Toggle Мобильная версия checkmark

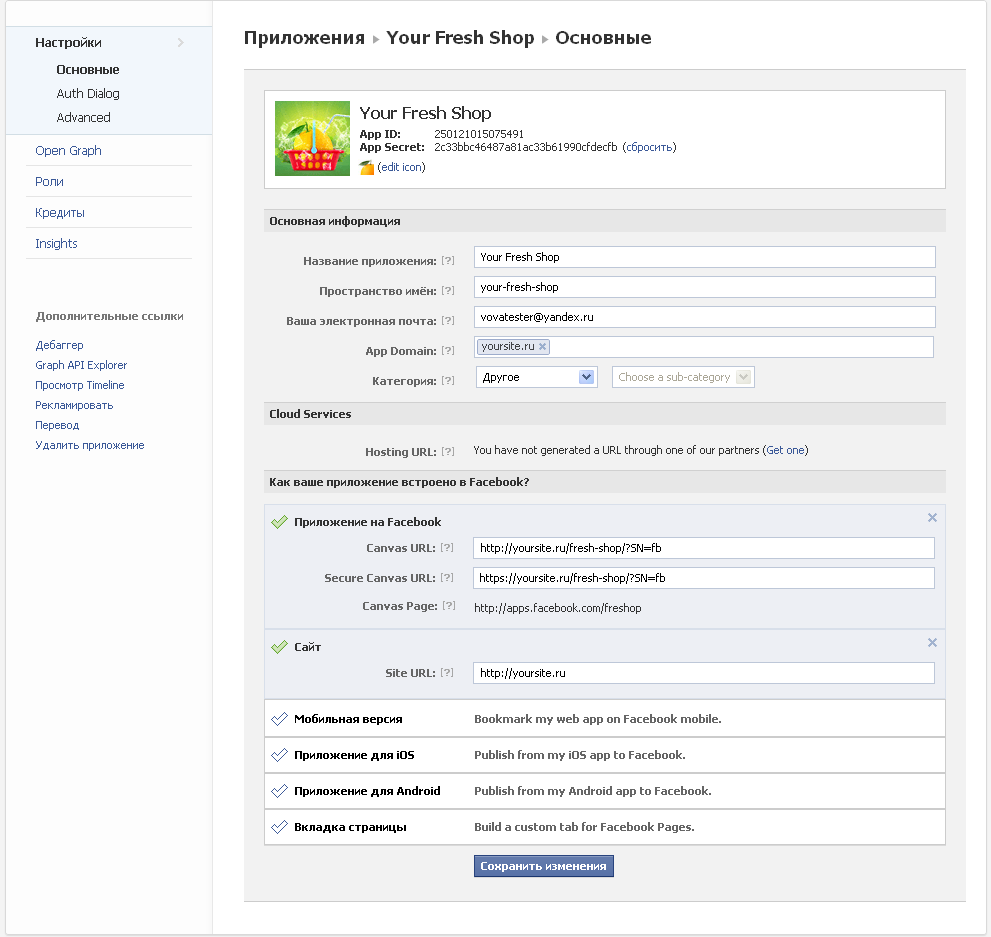[280, 719]
